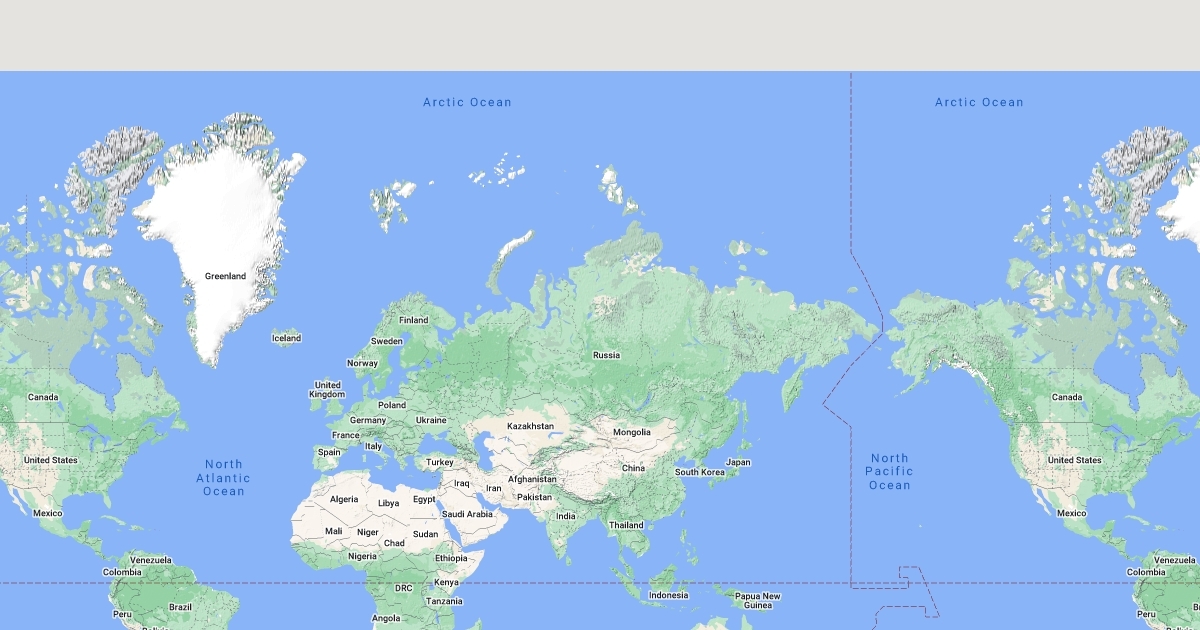1200x630 pixels.
Task: Select the Algeria country label
Action: pyautogui.click(x=344, y=499)
